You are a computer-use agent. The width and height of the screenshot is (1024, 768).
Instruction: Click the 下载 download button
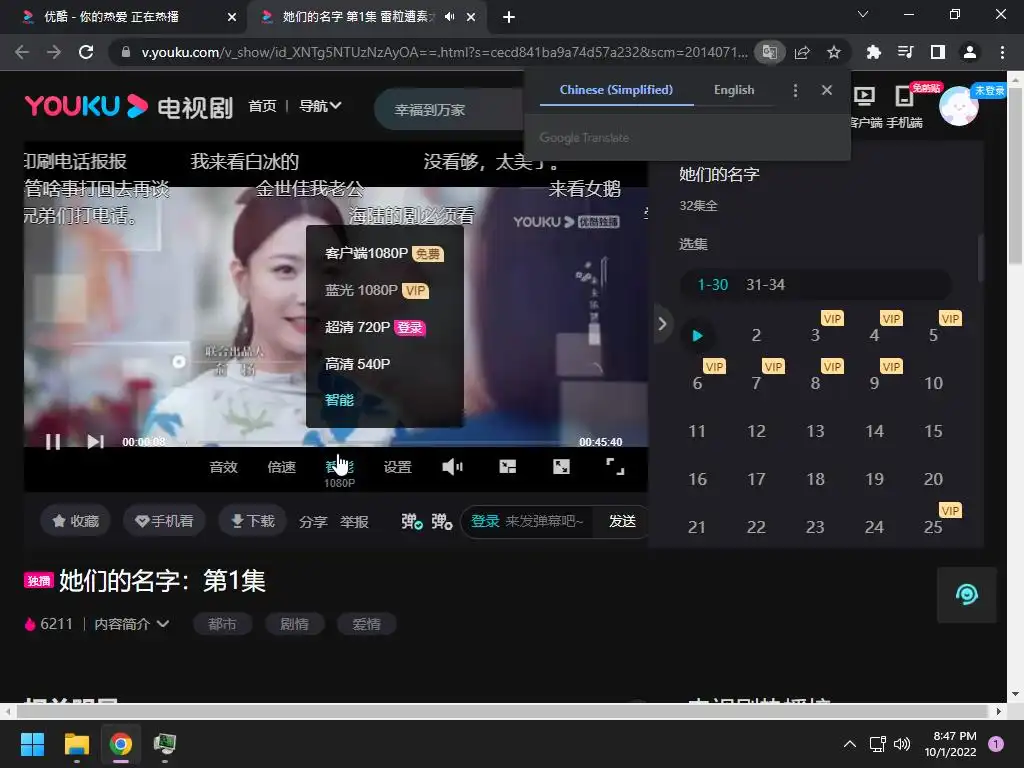click(253, 521)
